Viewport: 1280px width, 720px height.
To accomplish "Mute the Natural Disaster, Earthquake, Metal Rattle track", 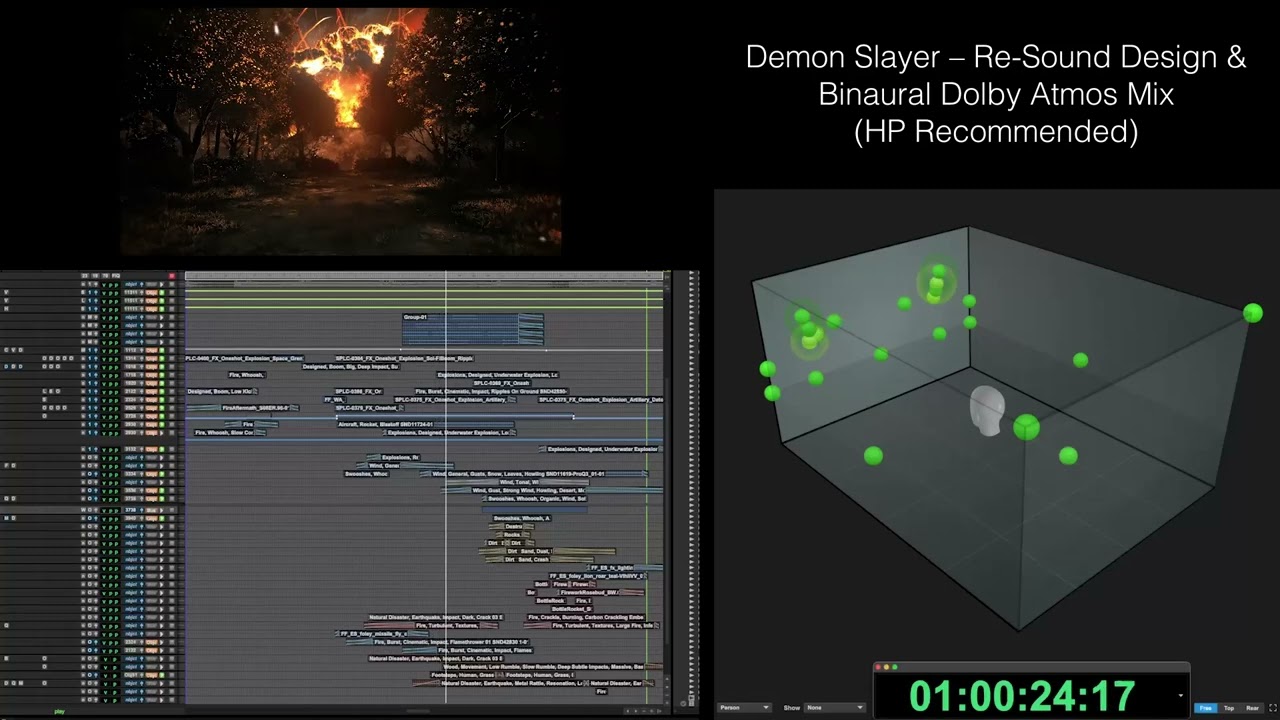I will click(x=83, y=683).
